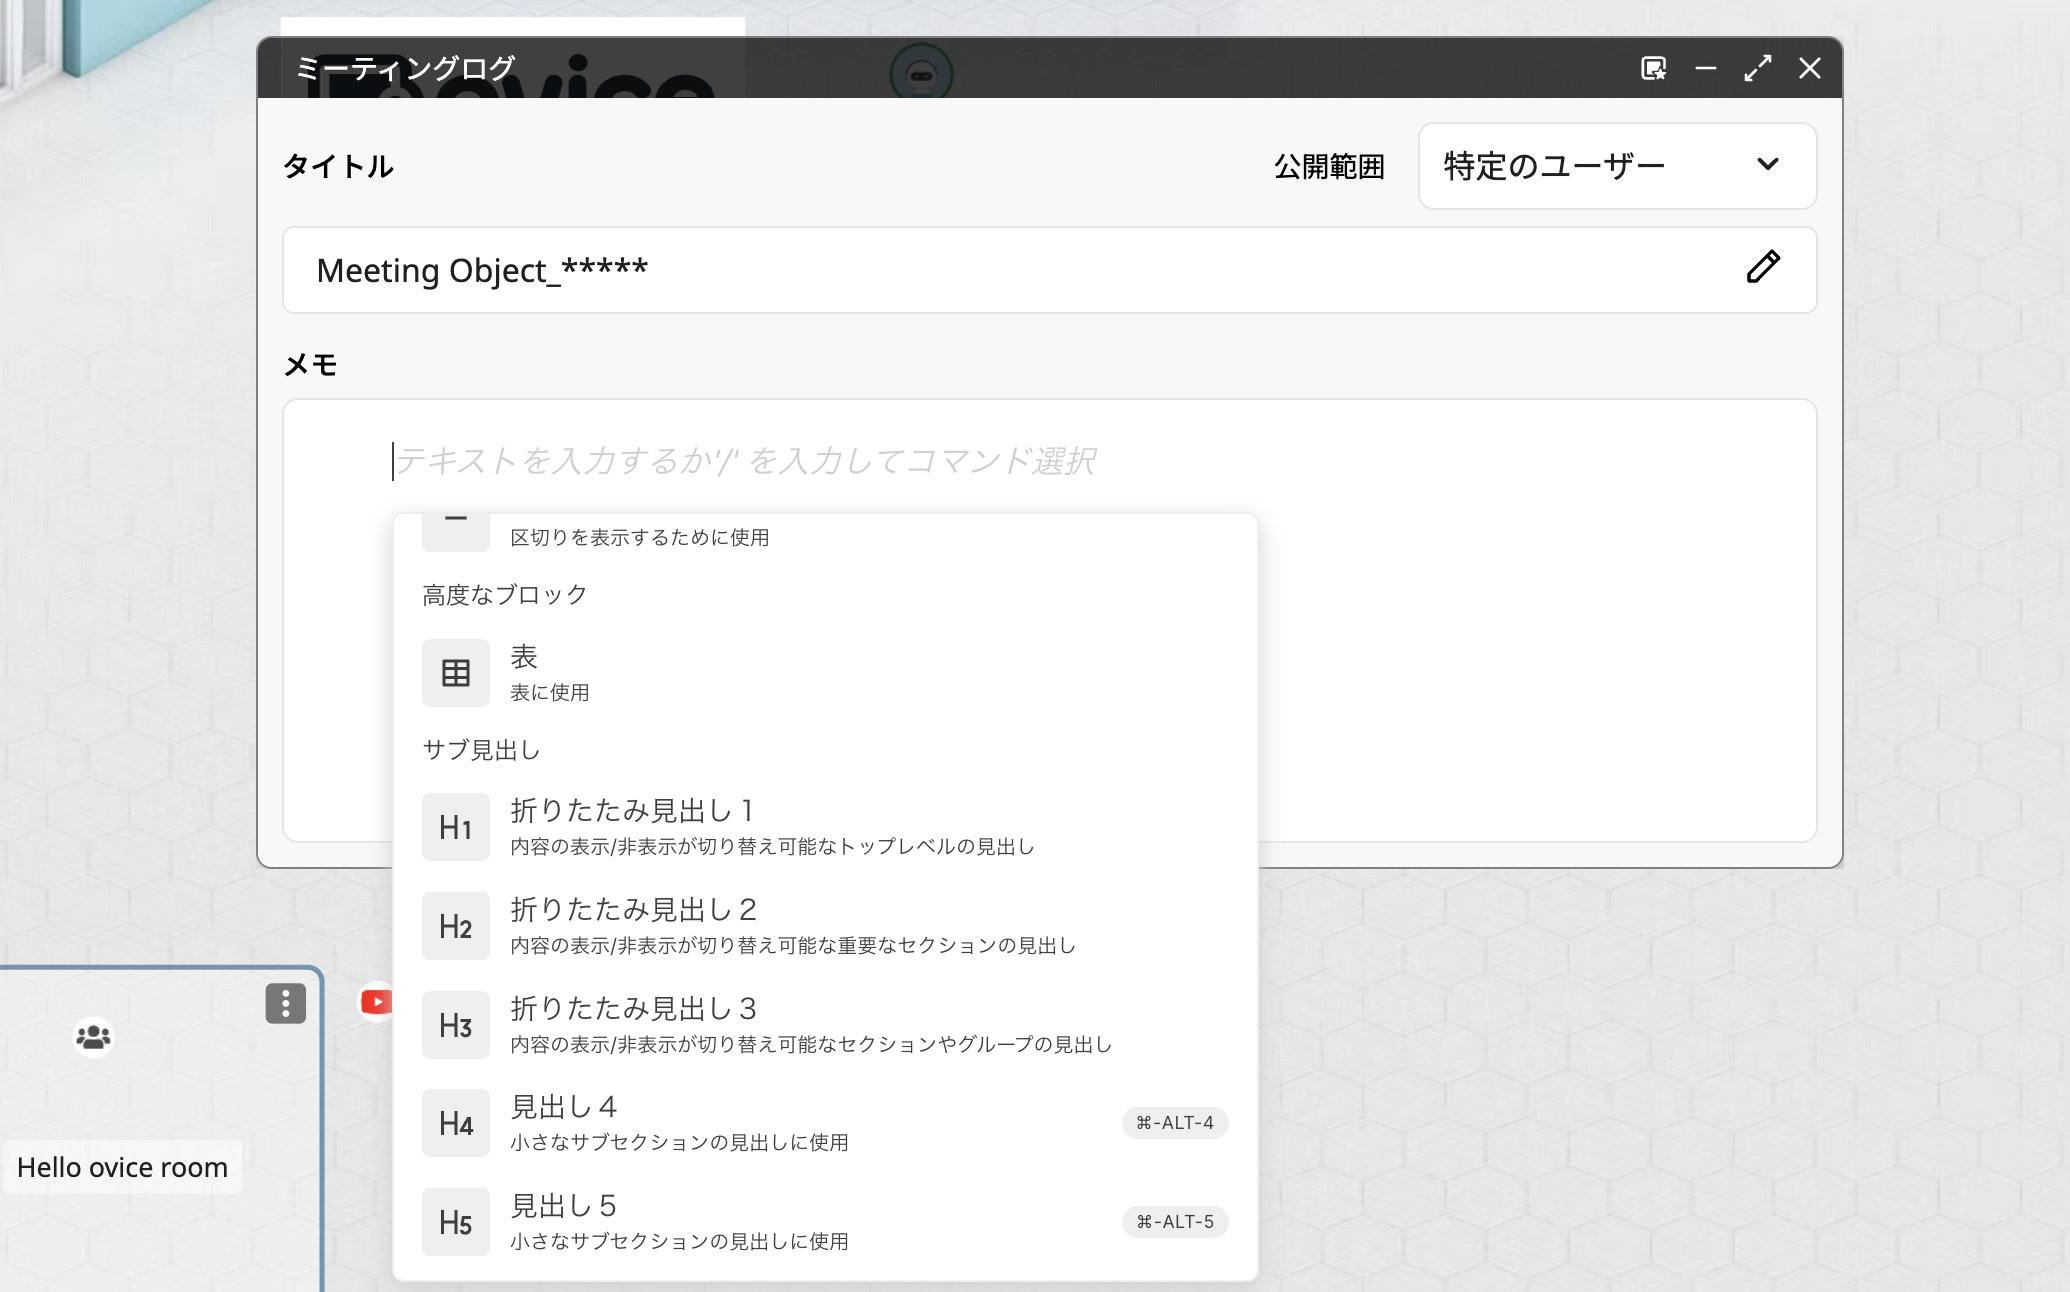2070x1292 pixels.
Task: Click the group people icon
Action: tap(94, 1037)
